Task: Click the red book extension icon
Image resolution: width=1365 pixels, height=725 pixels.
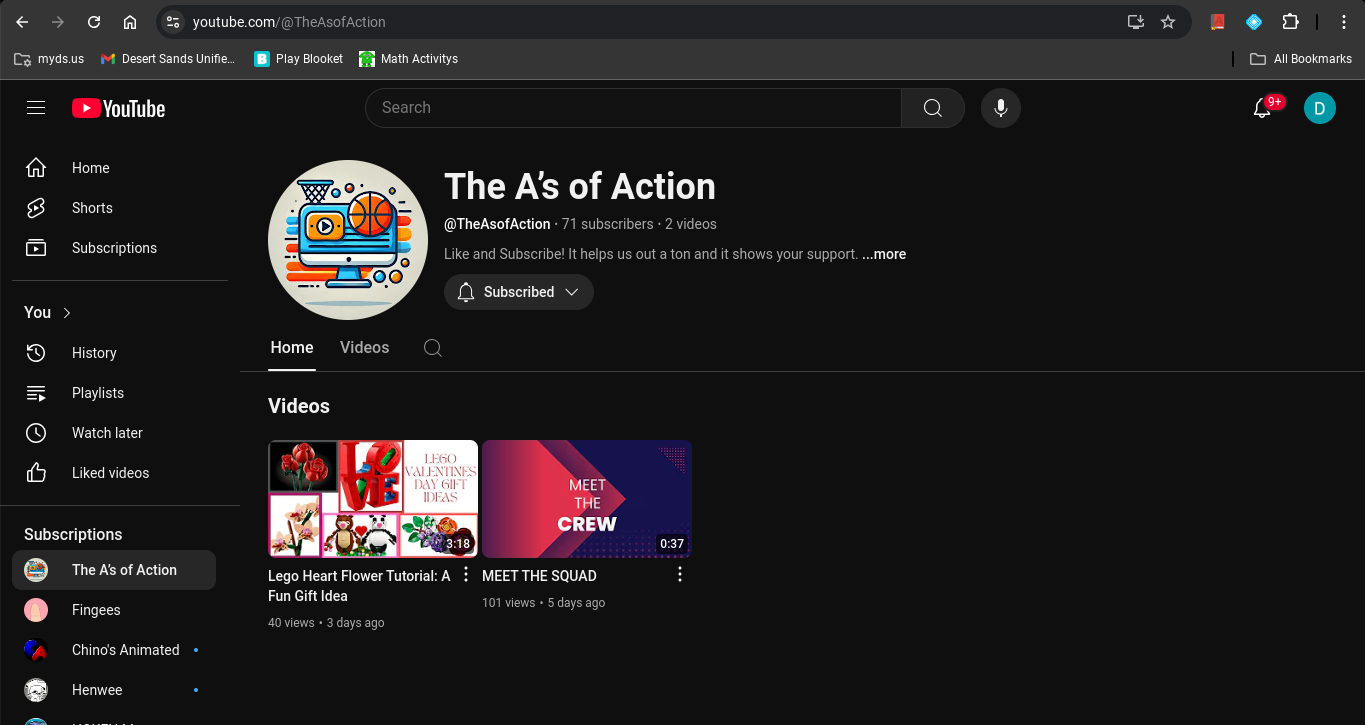Action: [x=1217, y=22]
